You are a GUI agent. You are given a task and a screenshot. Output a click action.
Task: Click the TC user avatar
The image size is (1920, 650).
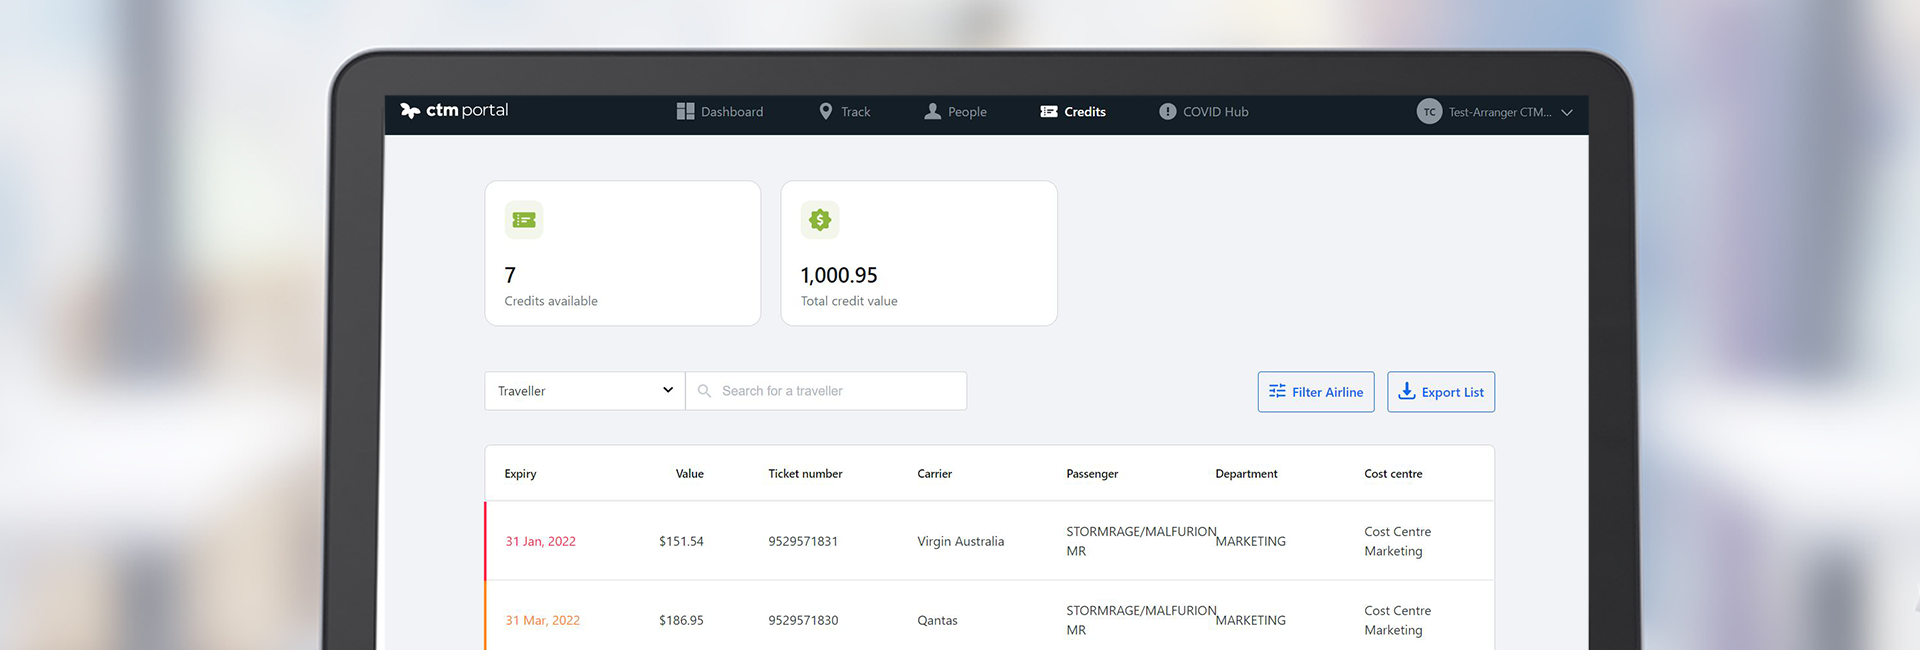[1429, 111]
